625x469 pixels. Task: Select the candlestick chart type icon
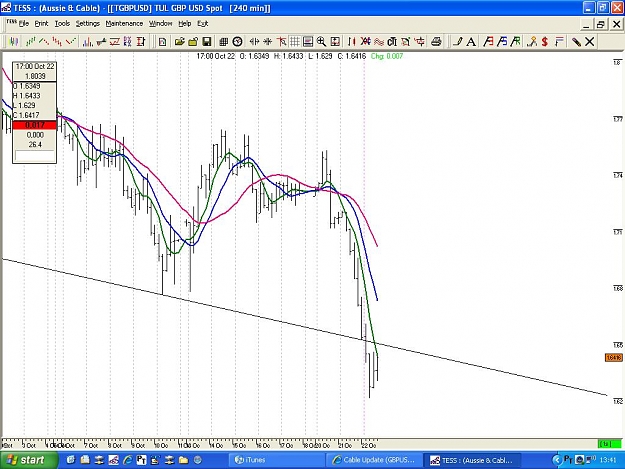click(x=14, y=41)
